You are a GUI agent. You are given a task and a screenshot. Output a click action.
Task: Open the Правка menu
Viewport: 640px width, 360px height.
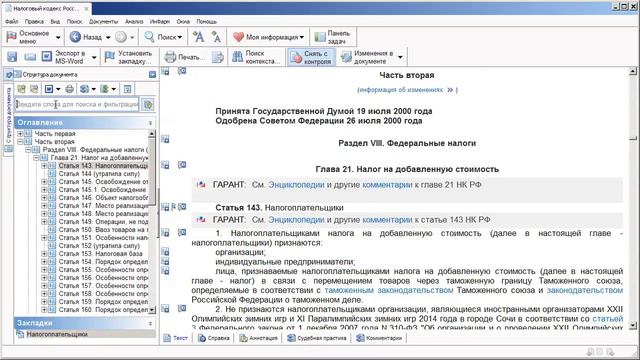click(x=34, y=22)
